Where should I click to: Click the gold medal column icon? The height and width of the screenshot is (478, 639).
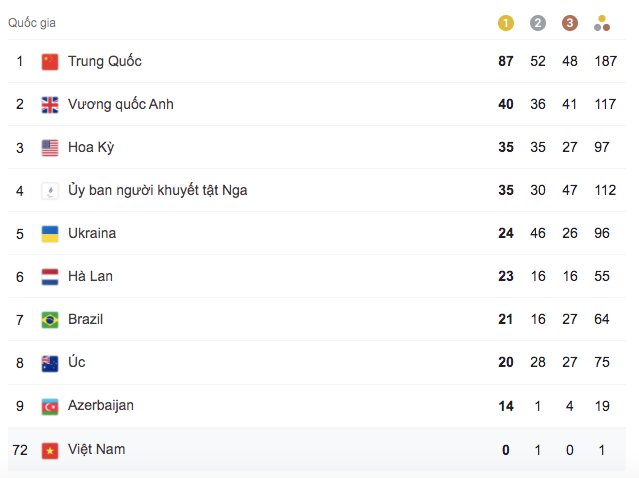point(506,23)
